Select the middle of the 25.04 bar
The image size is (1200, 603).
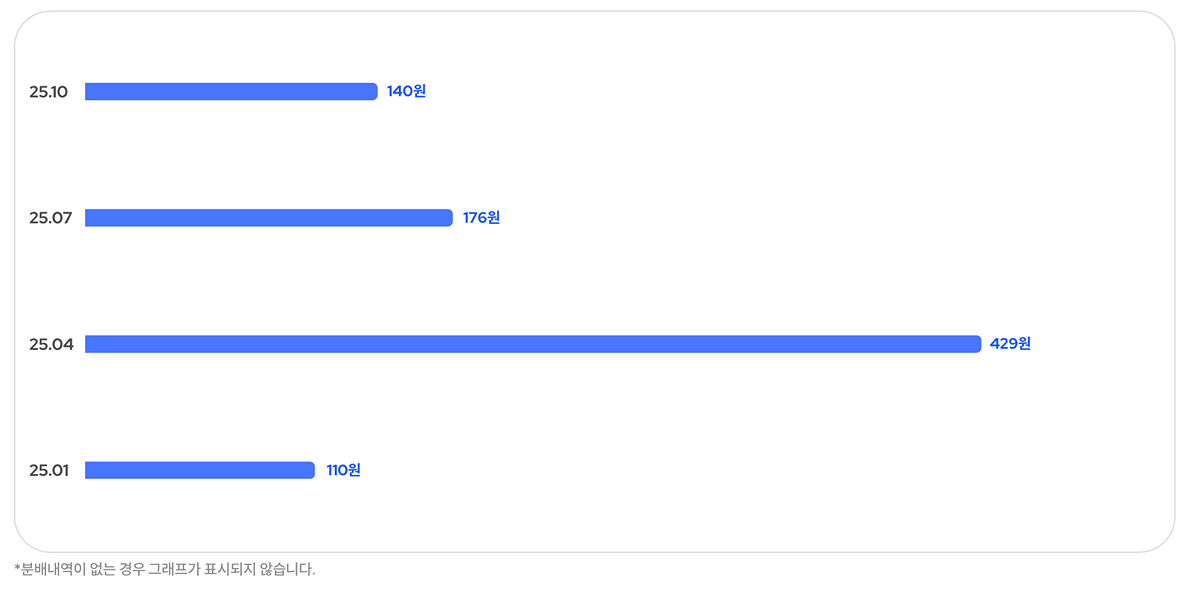(533, 344)
